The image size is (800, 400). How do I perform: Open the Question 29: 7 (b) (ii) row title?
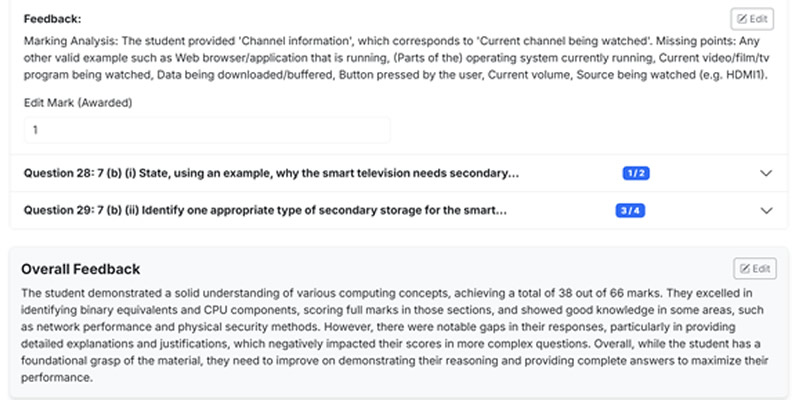[265, 211]
